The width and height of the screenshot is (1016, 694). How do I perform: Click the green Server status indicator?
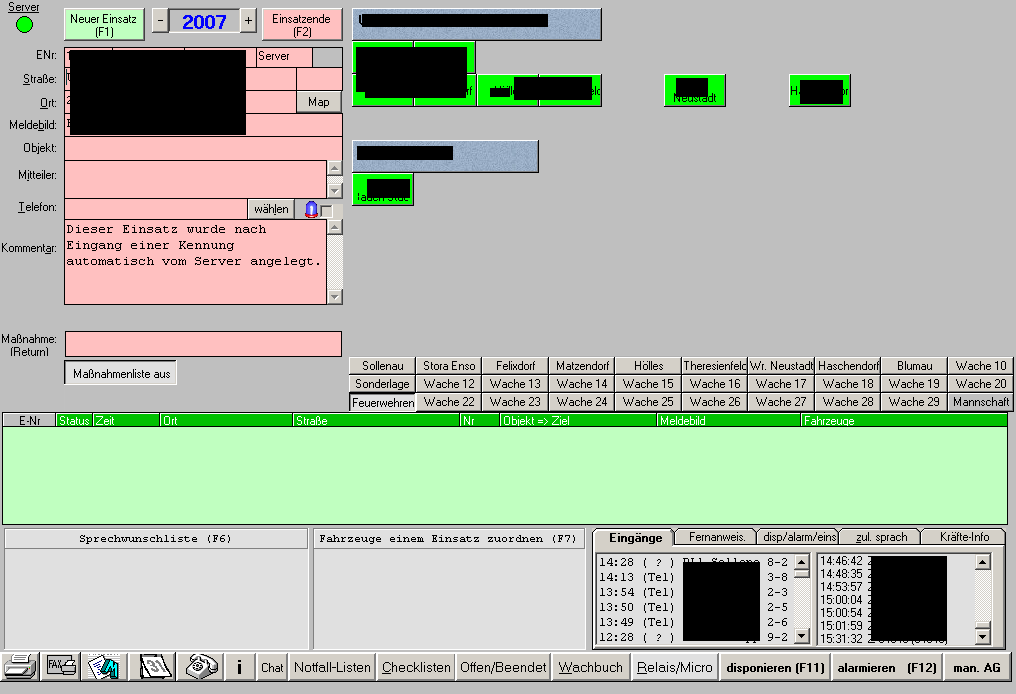click(24, 24)
